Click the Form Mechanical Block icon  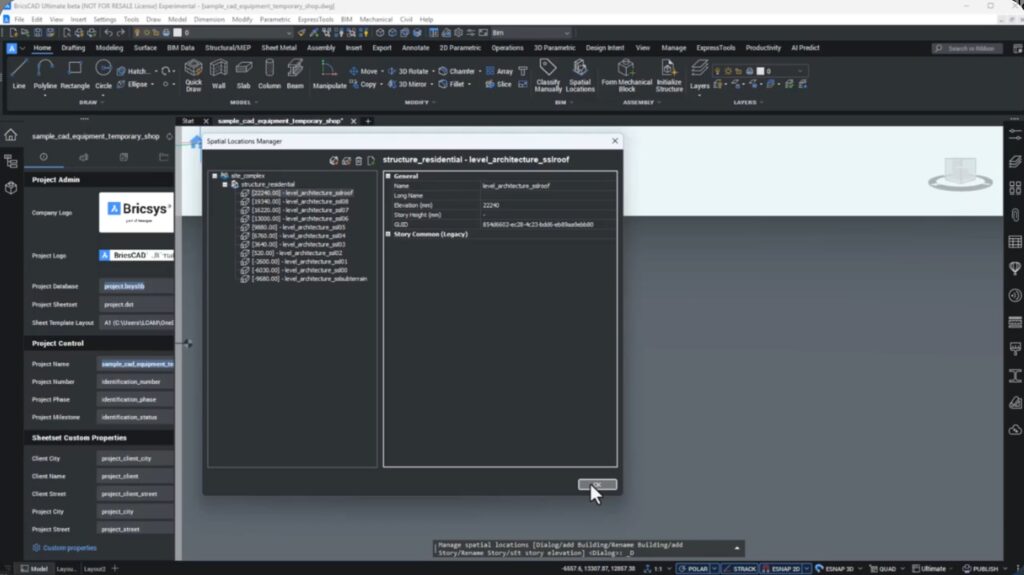[626, 75]
